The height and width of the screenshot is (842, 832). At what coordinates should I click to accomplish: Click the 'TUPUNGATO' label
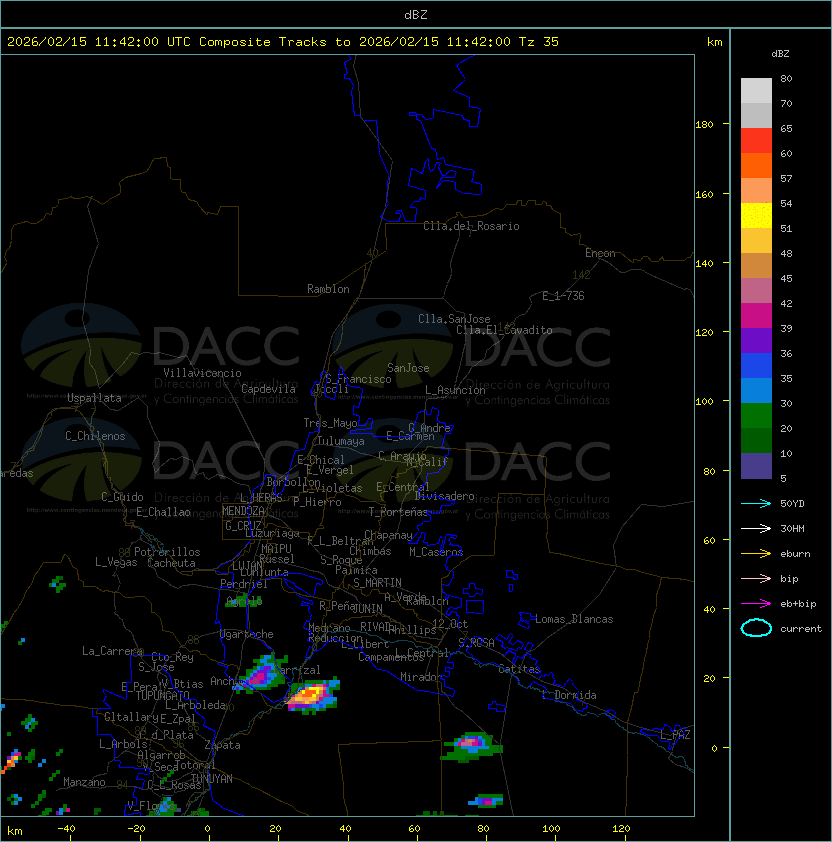[x=162, y=695]
